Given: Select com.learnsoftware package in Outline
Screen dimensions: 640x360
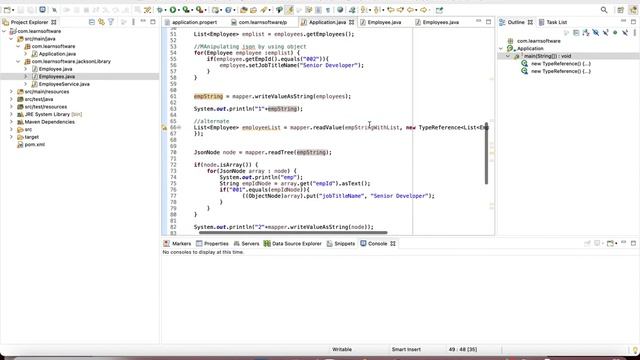Looking at the screenshot, I should (538, 41).
